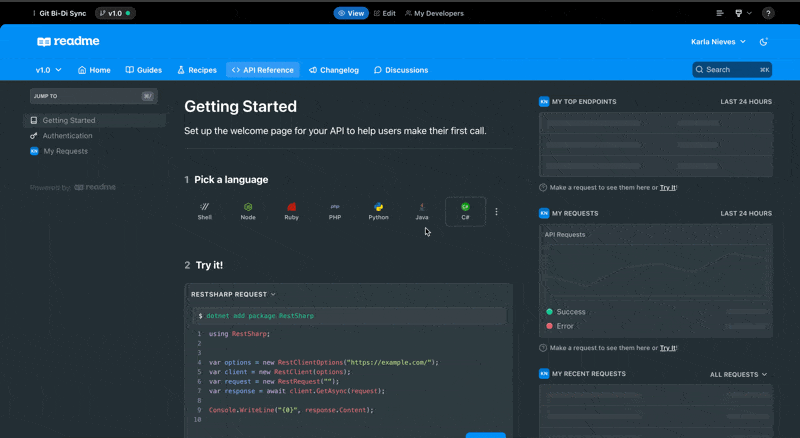This screenshot has height=438, width=800.
Task: Go to Home tab
Action: click(x=94, y=70)
